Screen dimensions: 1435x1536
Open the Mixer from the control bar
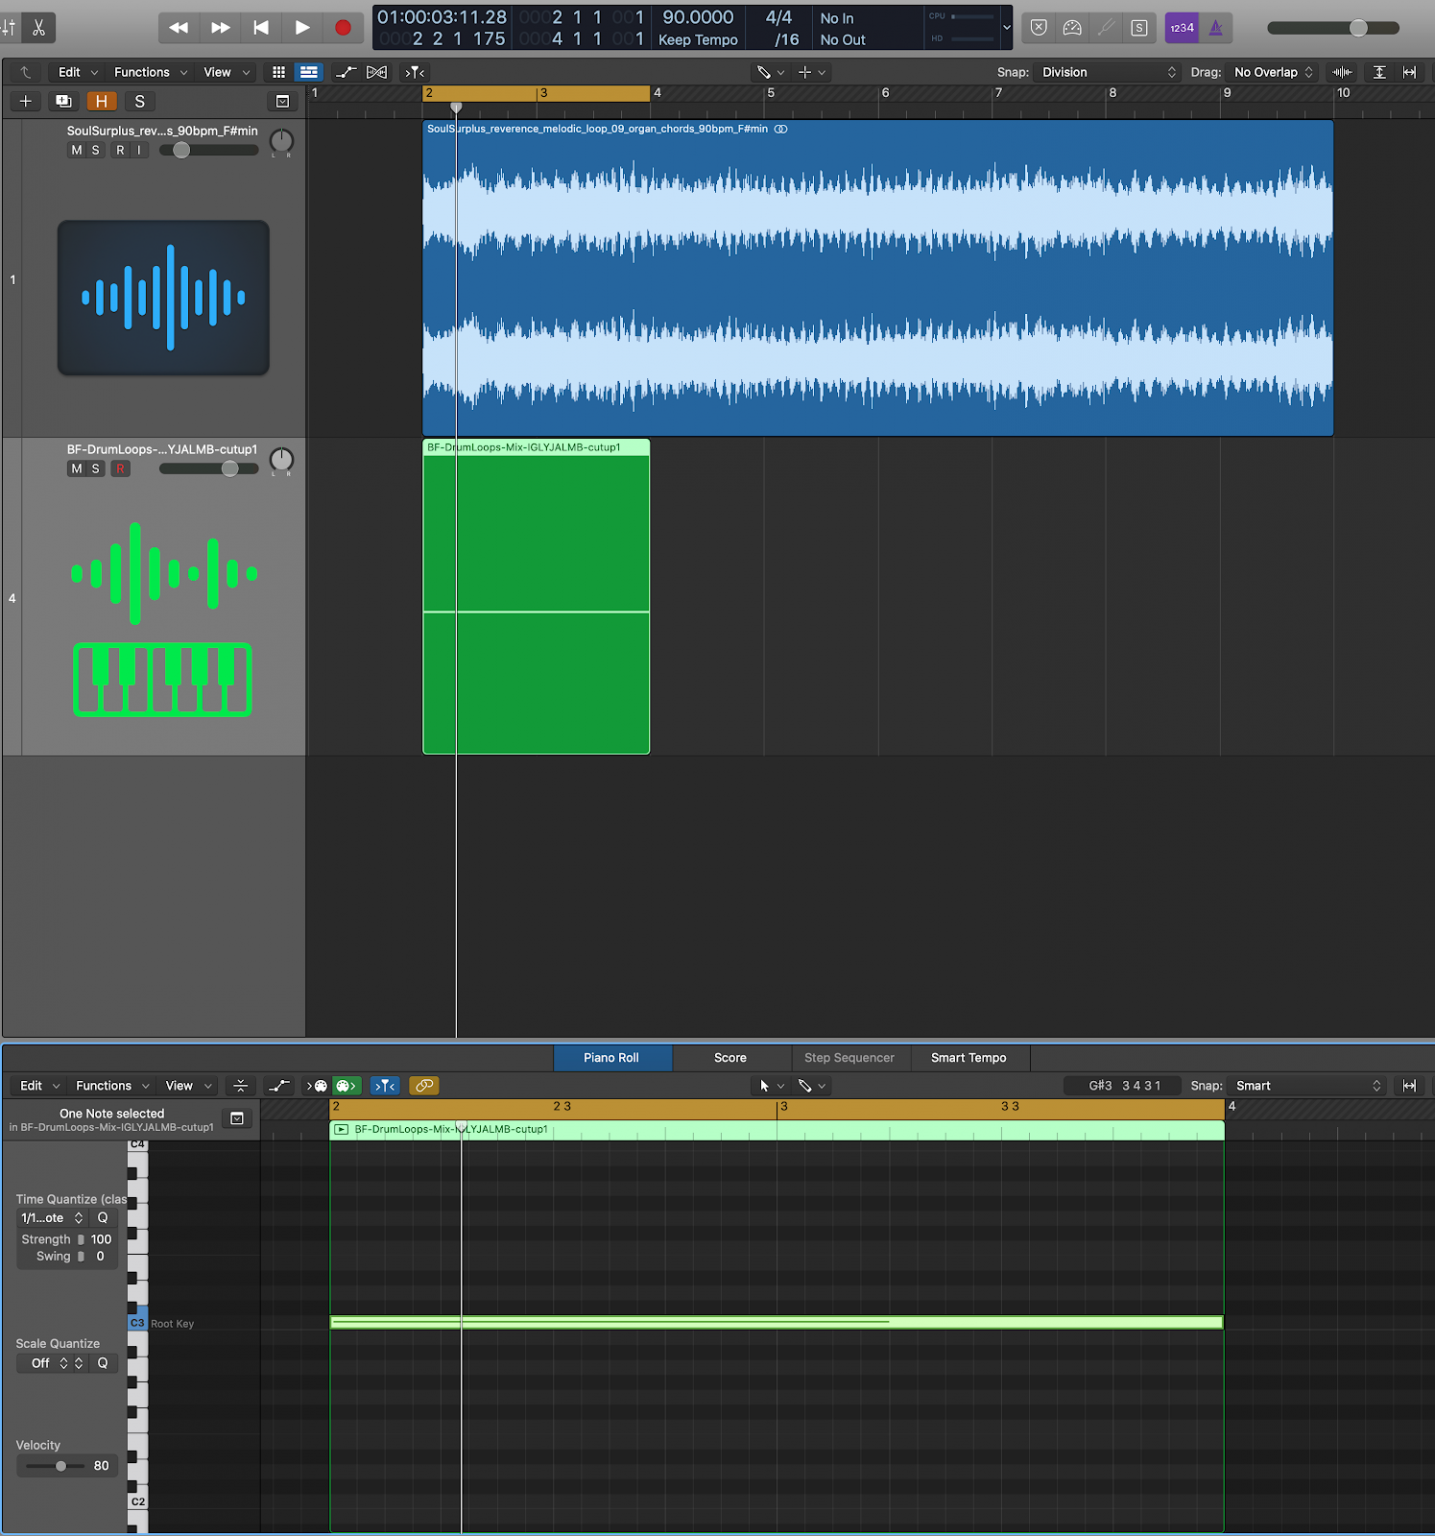click(x=8, y=28)
